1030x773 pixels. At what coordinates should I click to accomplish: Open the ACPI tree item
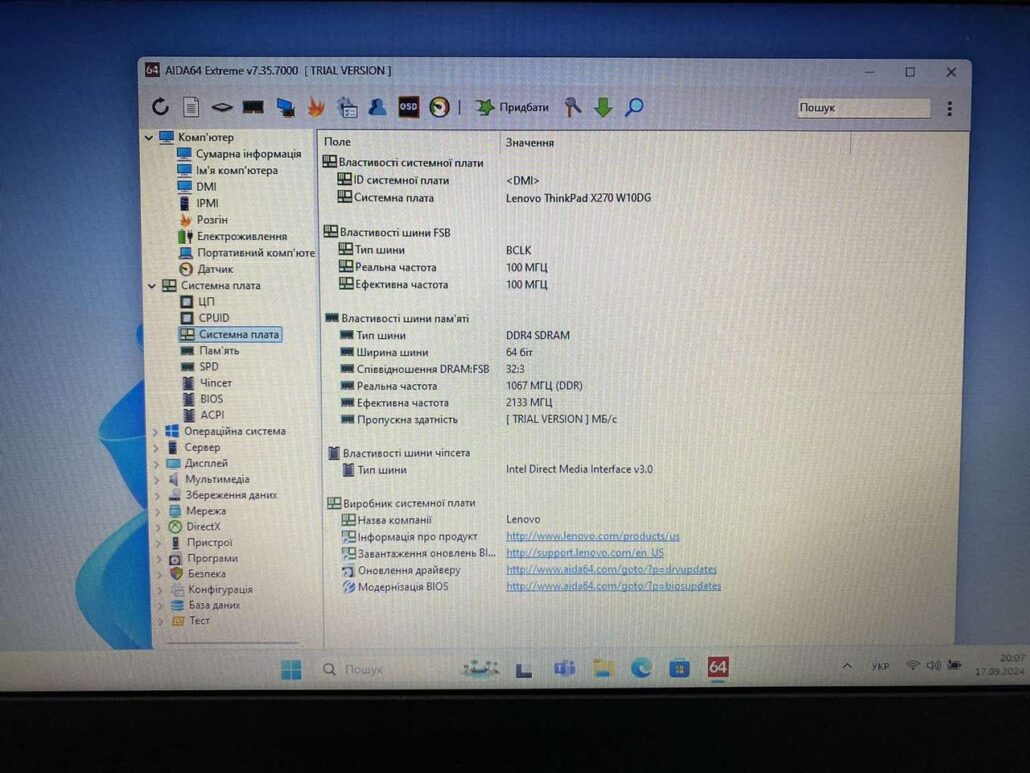203,415
